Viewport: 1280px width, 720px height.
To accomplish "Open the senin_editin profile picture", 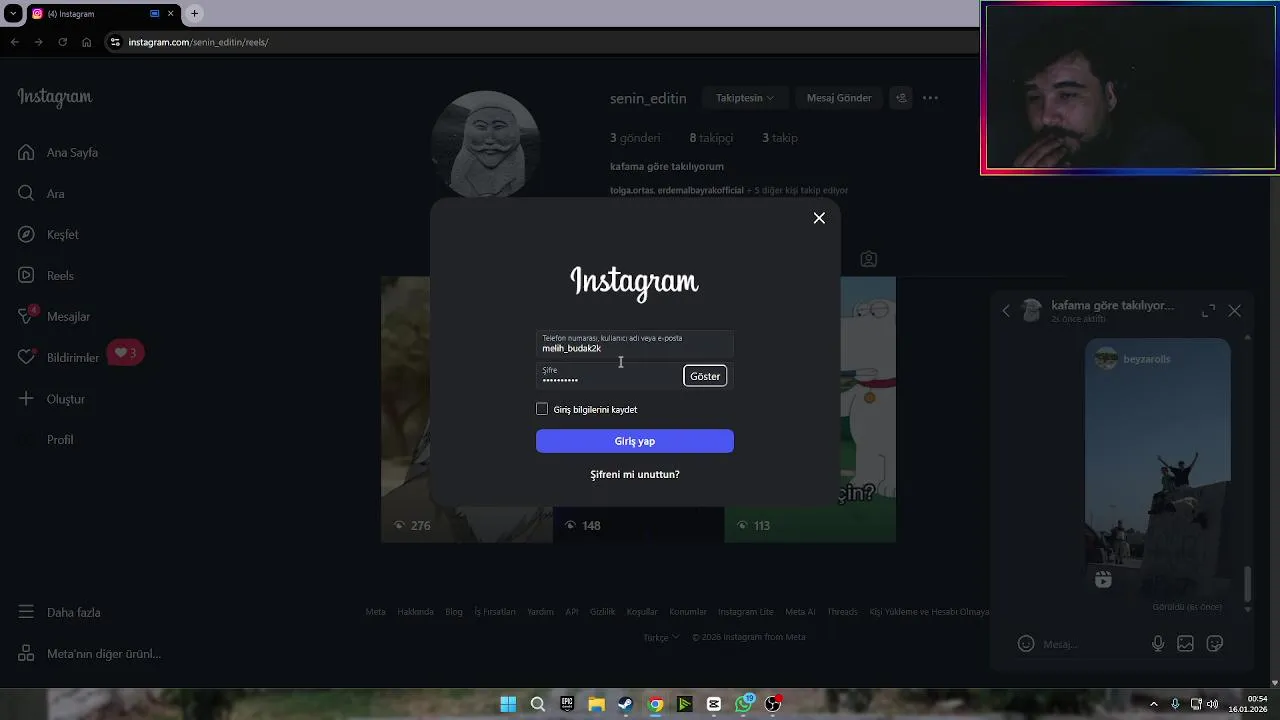I will (487, 144).
